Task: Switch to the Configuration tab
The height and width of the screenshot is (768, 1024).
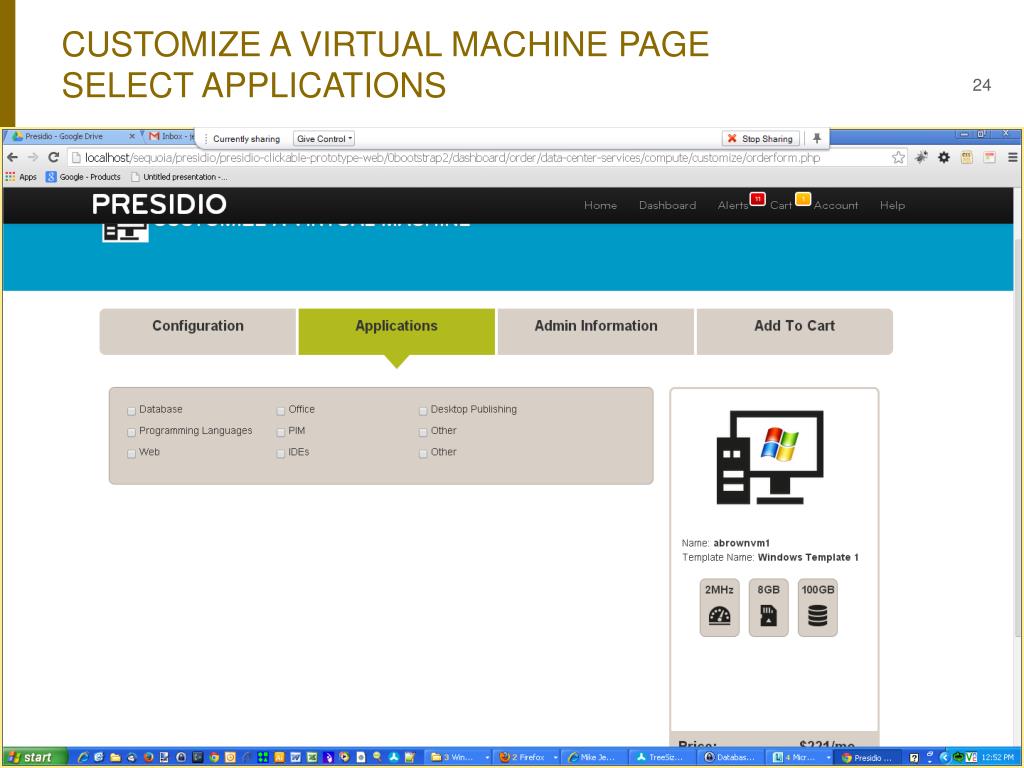Action: (198, 332)
